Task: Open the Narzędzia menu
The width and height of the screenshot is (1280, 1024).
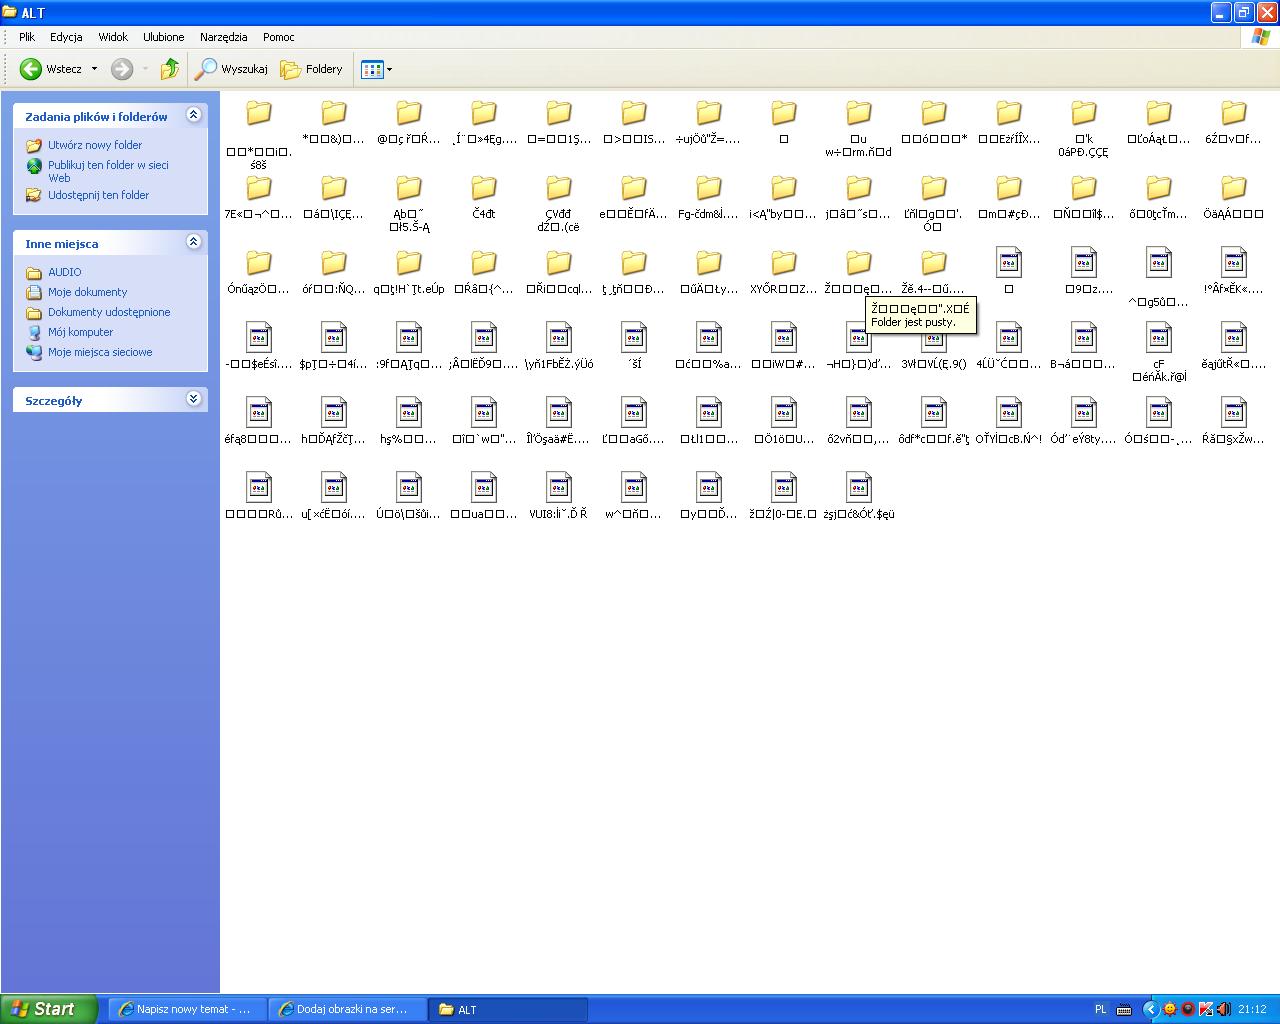Action: click(x=223, y=37)
